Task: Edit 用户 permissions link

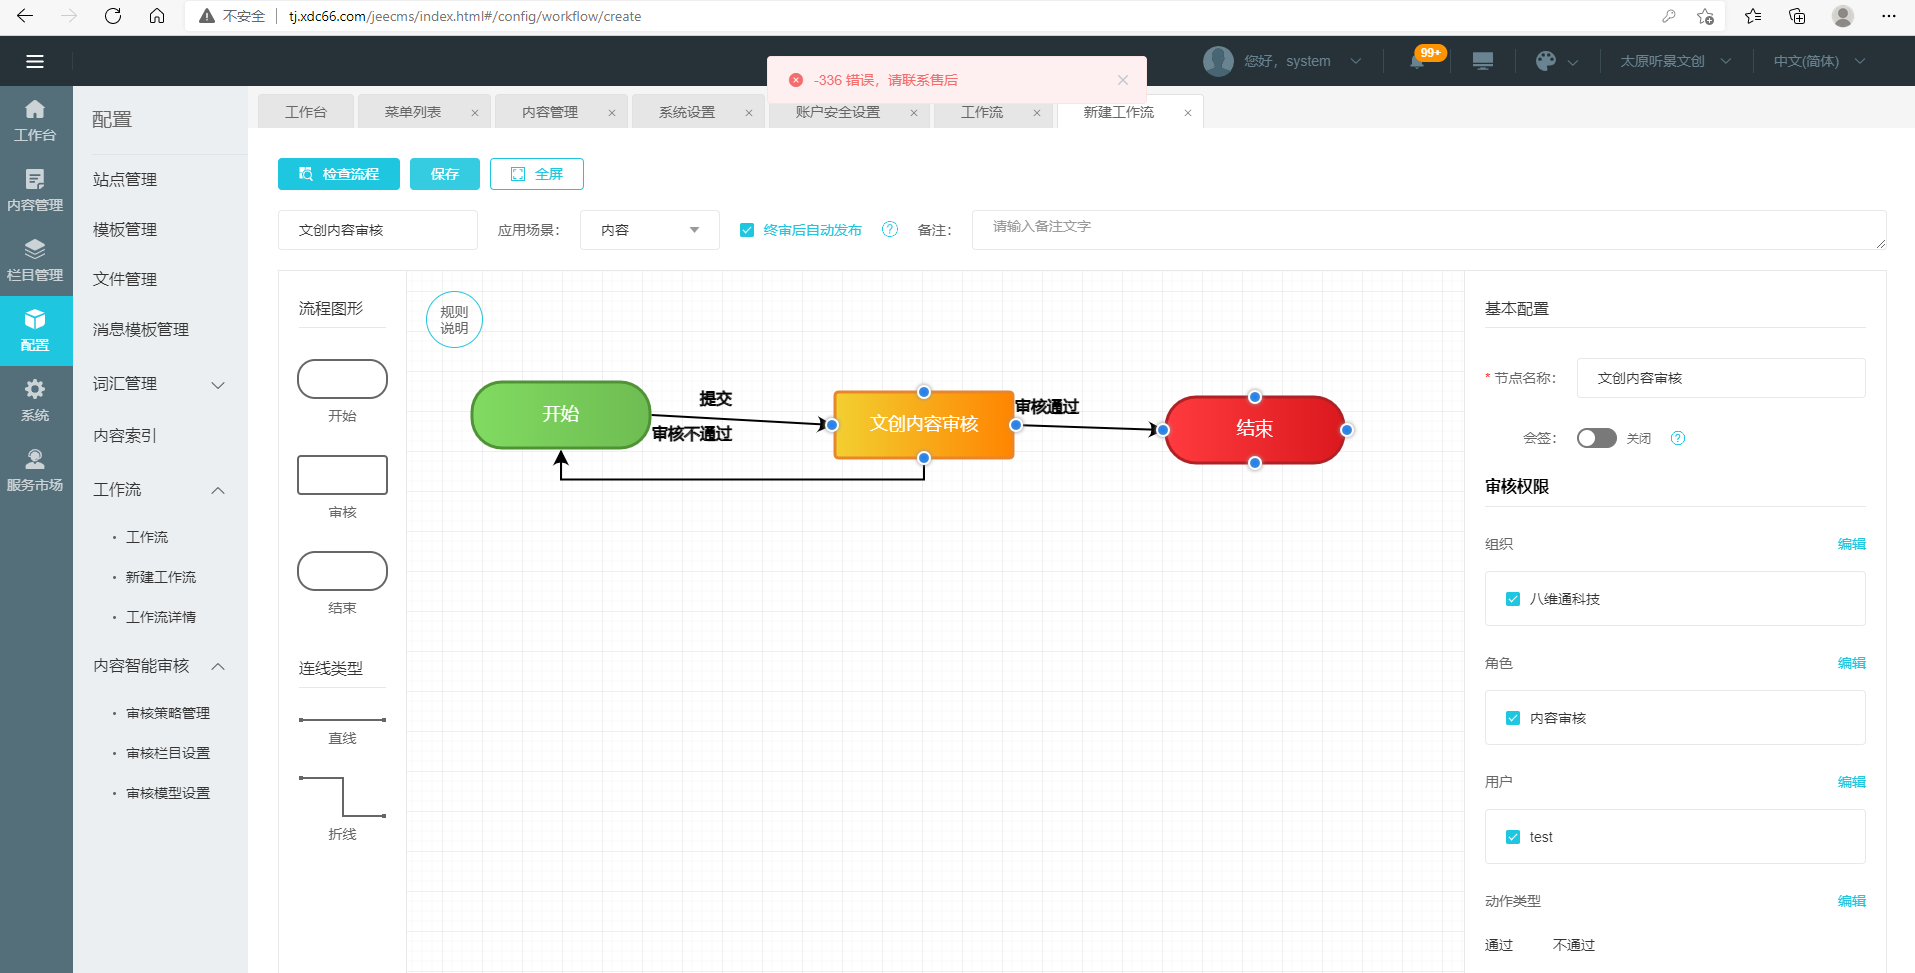Action: pos(1852,782)
